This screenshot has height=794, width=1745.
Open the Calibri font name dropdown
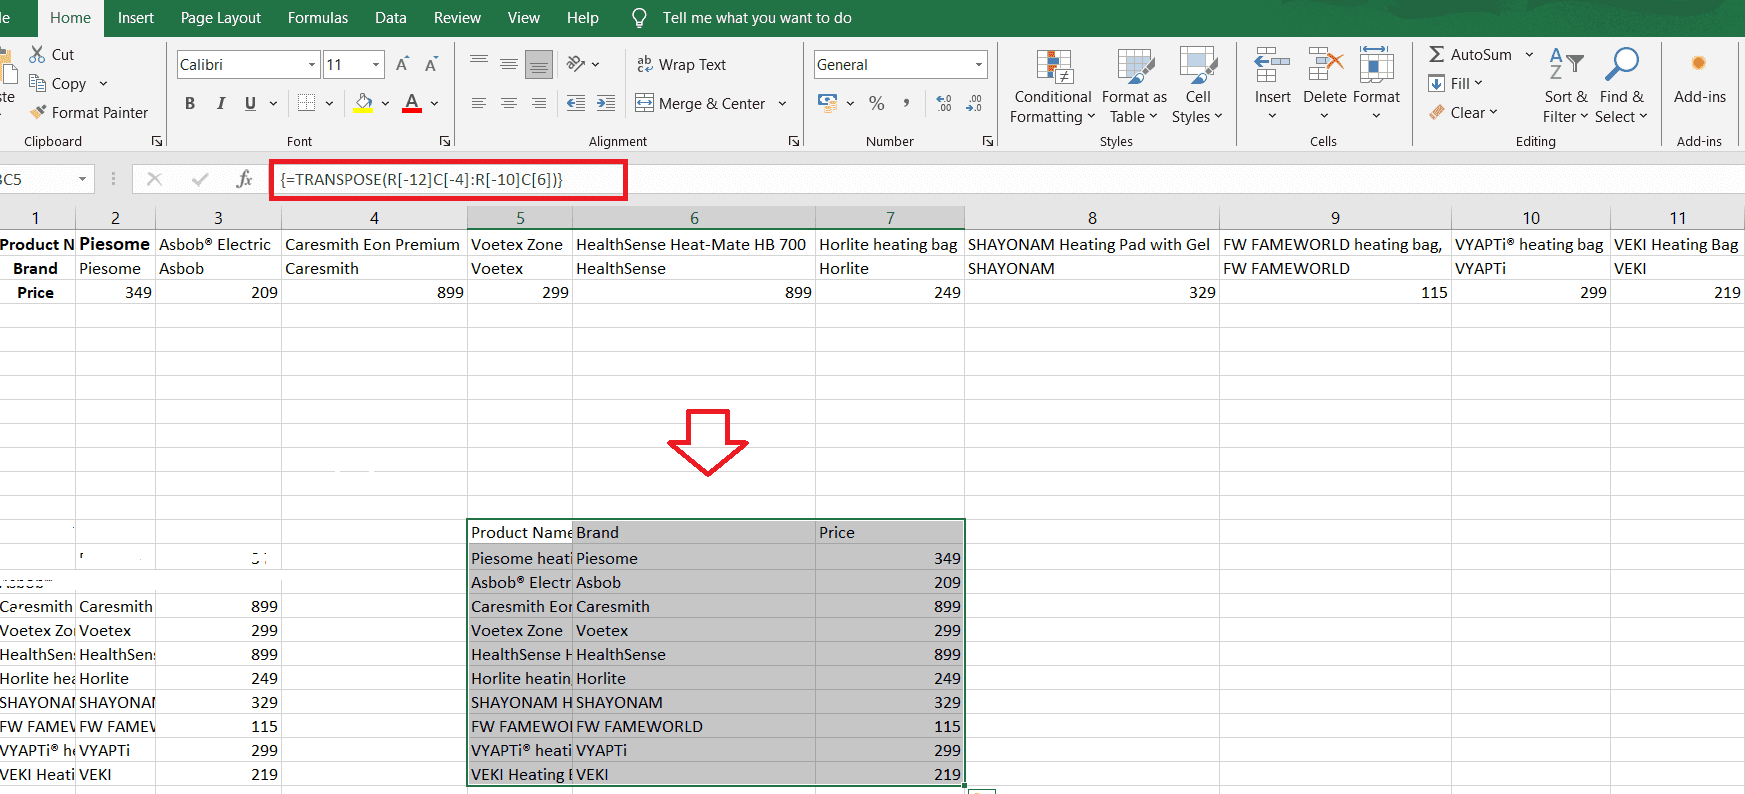pos(312,65)
